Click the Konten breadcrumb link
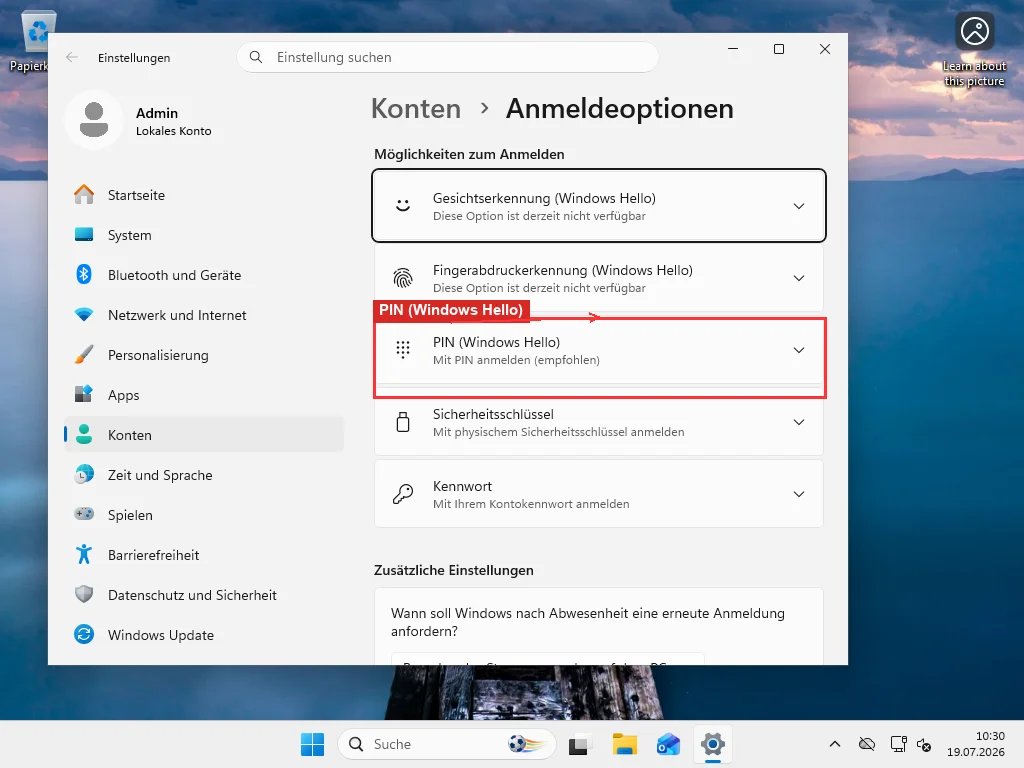Viewport: 1024px width, 768px height. [x=416, y=108]
